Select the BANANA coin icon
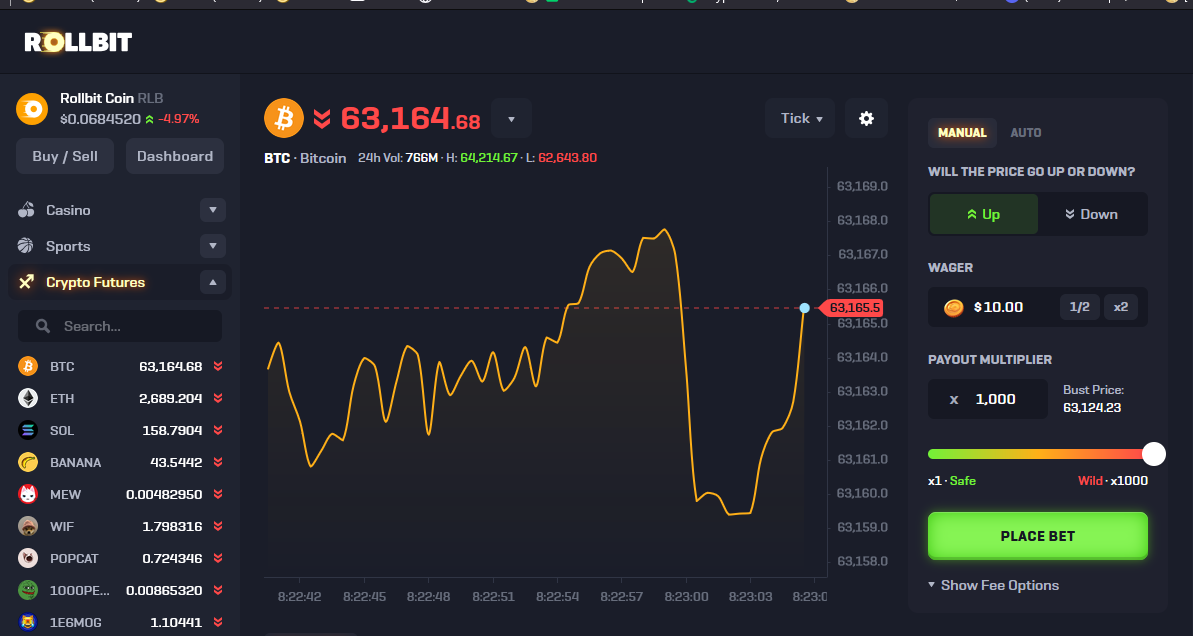The width and height of the screenshot is (1193, 636). (x=27, y=462)
